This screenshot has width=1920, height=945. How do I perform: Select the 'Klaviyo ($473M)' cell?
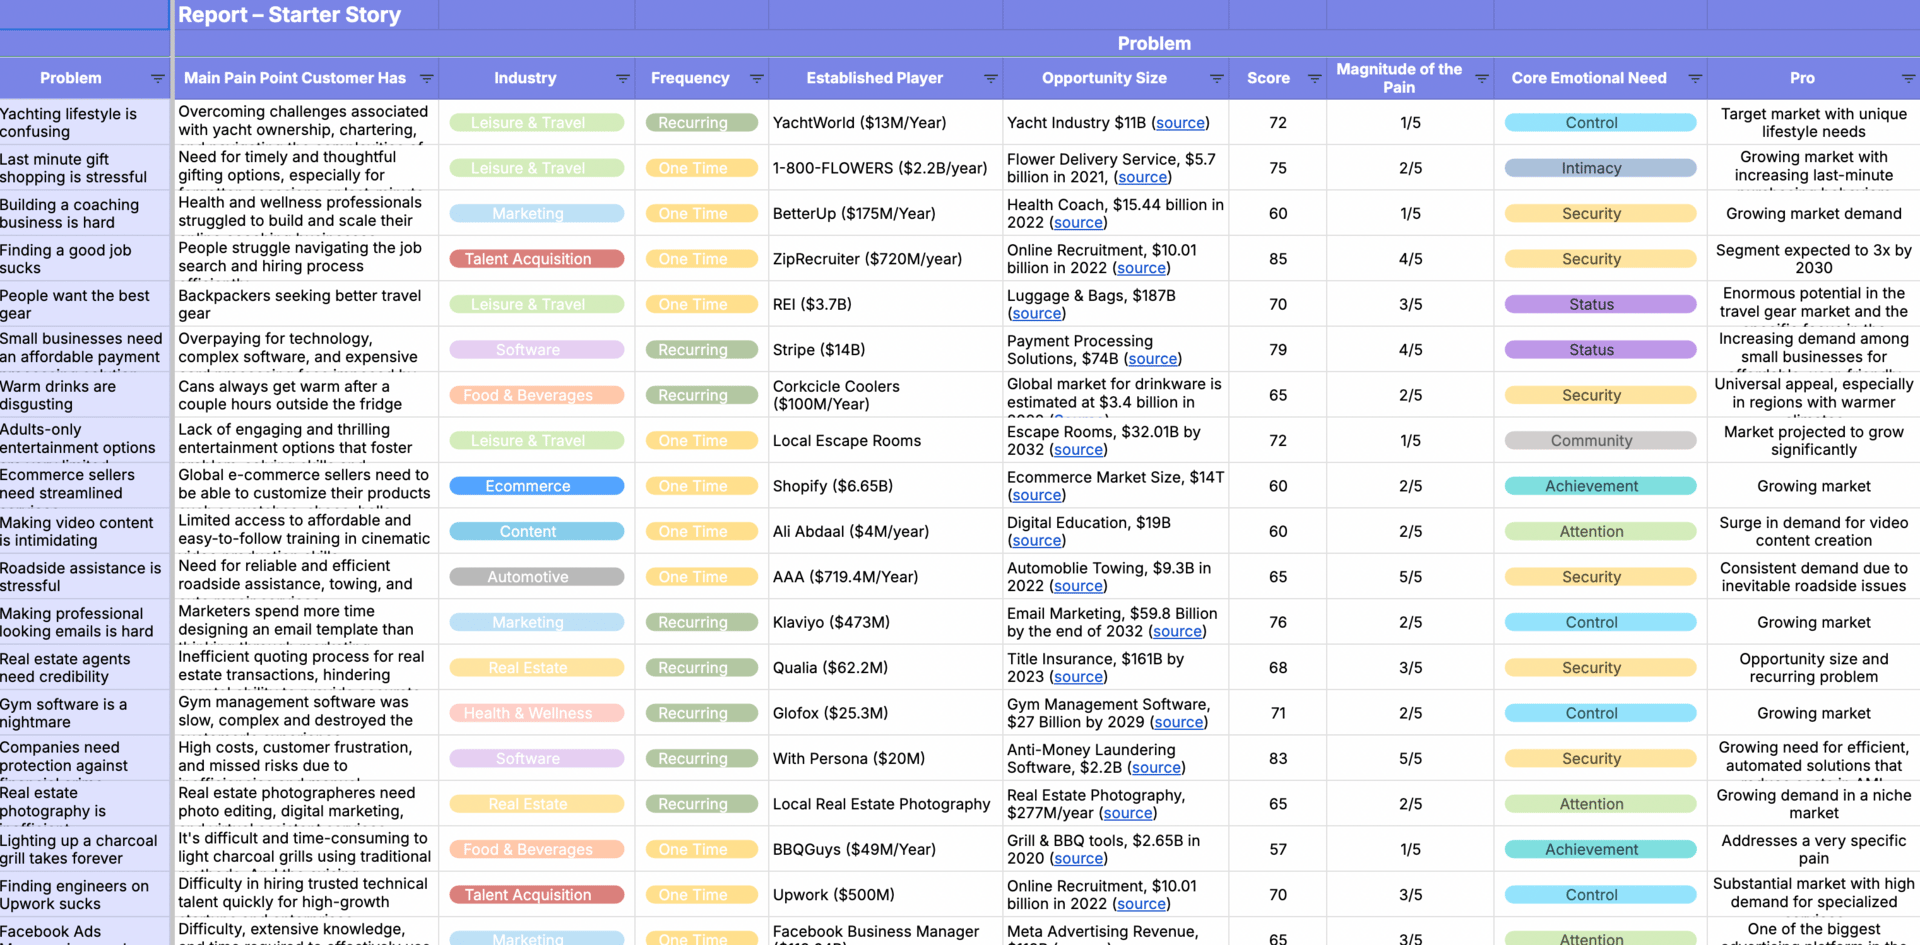[886, 622]
